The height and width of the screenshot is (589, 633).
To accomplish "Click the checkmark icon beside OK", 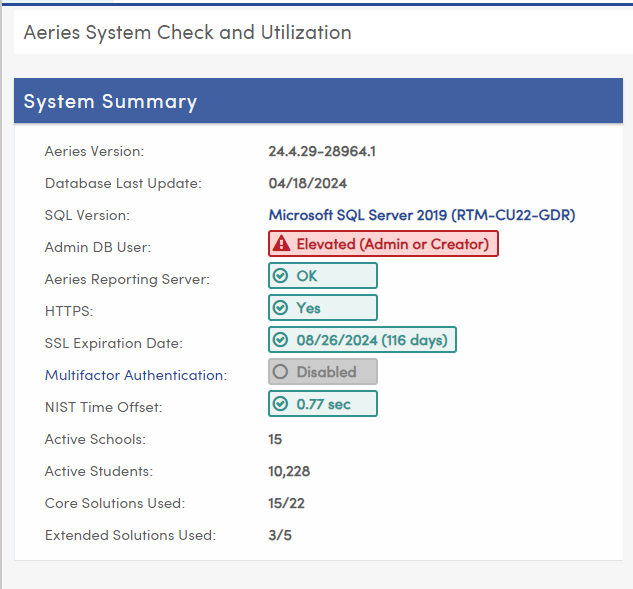I will [x=281, y=276].
